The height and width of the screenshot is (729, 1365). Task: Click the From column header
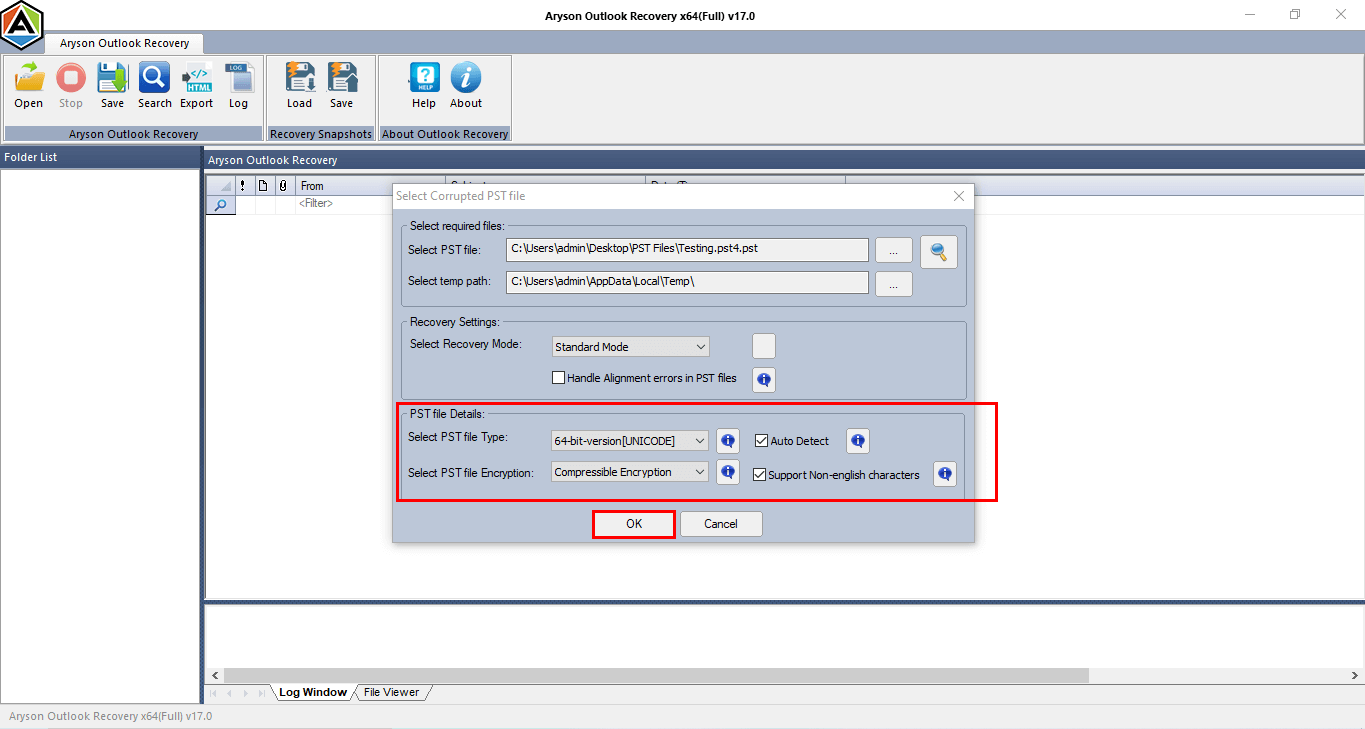345,186
